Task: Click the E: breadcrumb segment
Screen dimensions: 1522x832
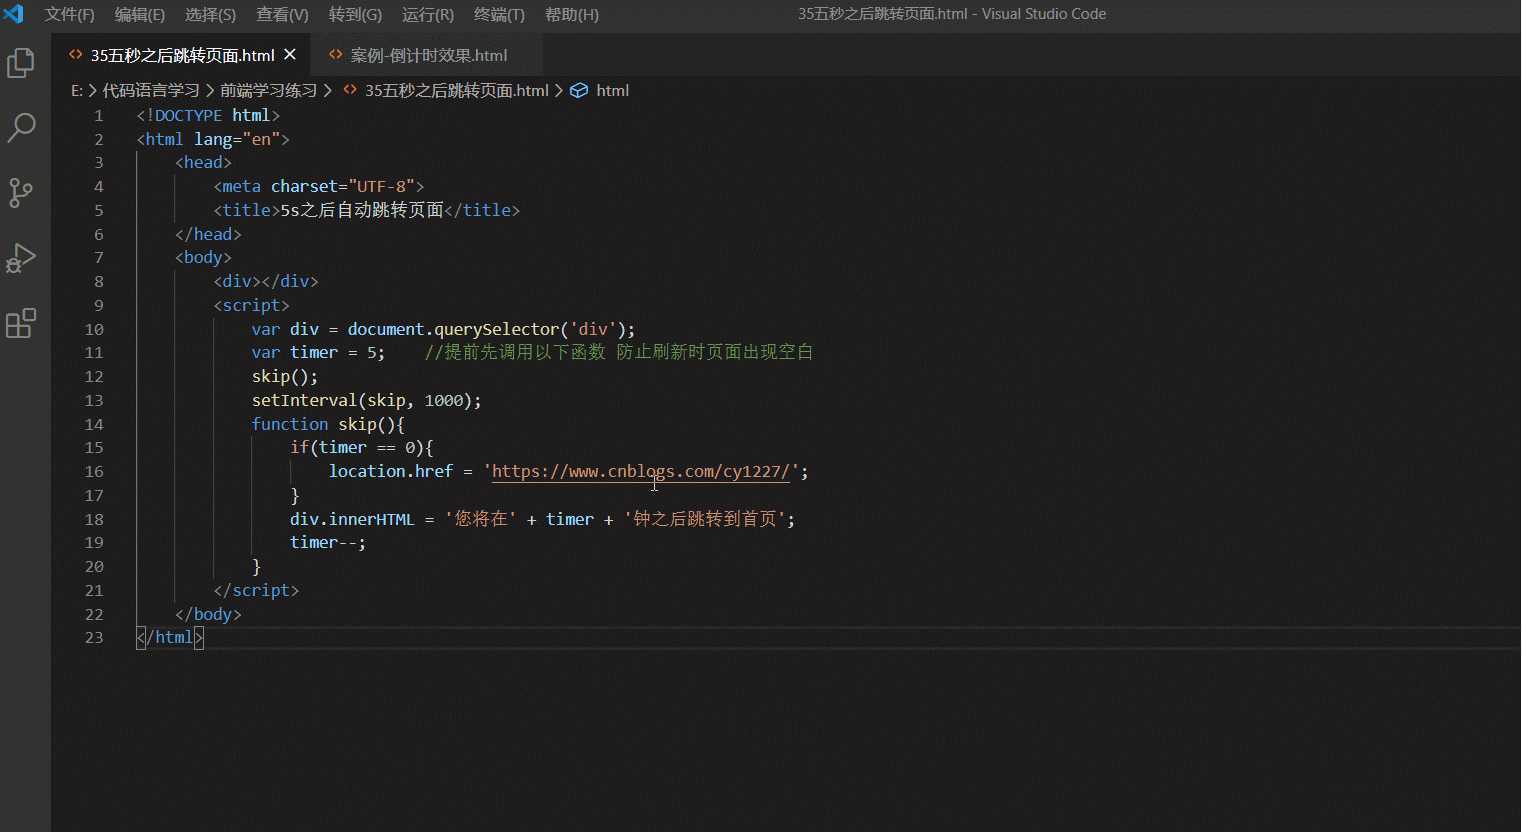Action: tap(77, 90)
